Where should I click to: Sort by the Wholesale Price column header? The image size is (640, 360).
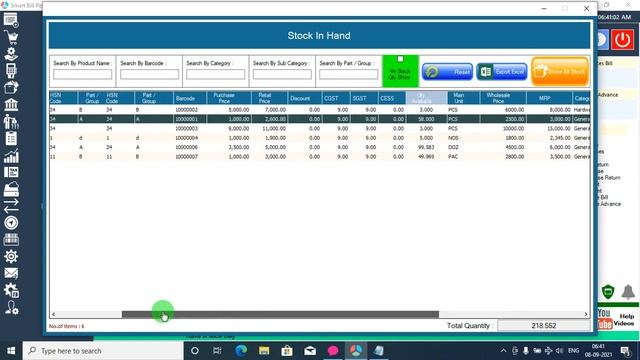[503, 98]
